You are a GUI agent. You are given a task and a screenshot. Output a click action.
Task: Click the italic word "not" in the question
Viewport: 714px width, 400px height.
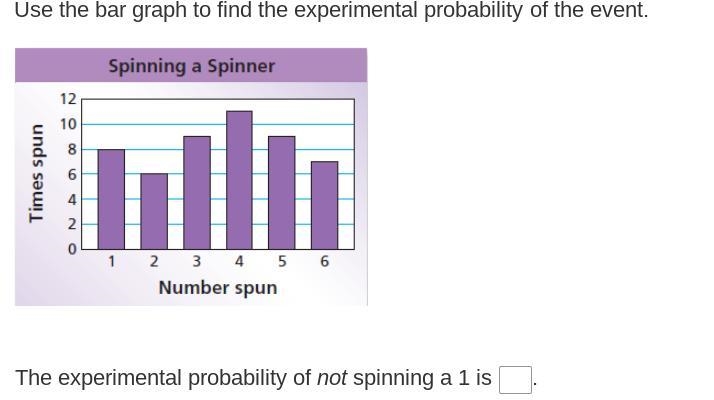pyautogui.click(x=332, y=378)
